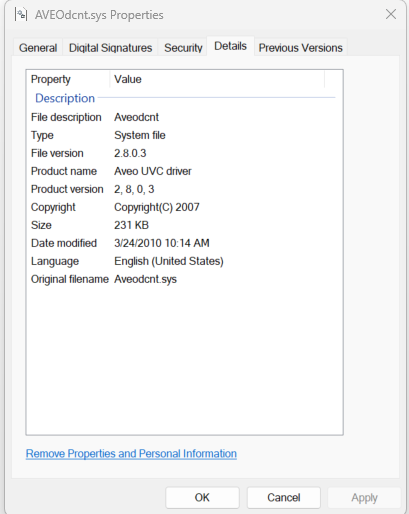
Task: Select the File description property label
Action: (66, 117)
